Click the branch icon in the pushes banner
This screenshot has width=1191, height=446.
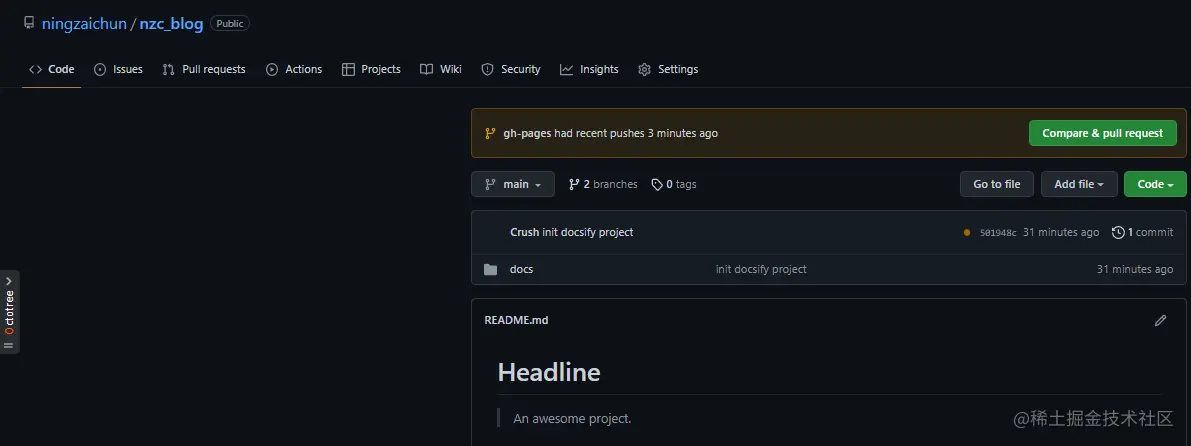click(x=491, y=133)
